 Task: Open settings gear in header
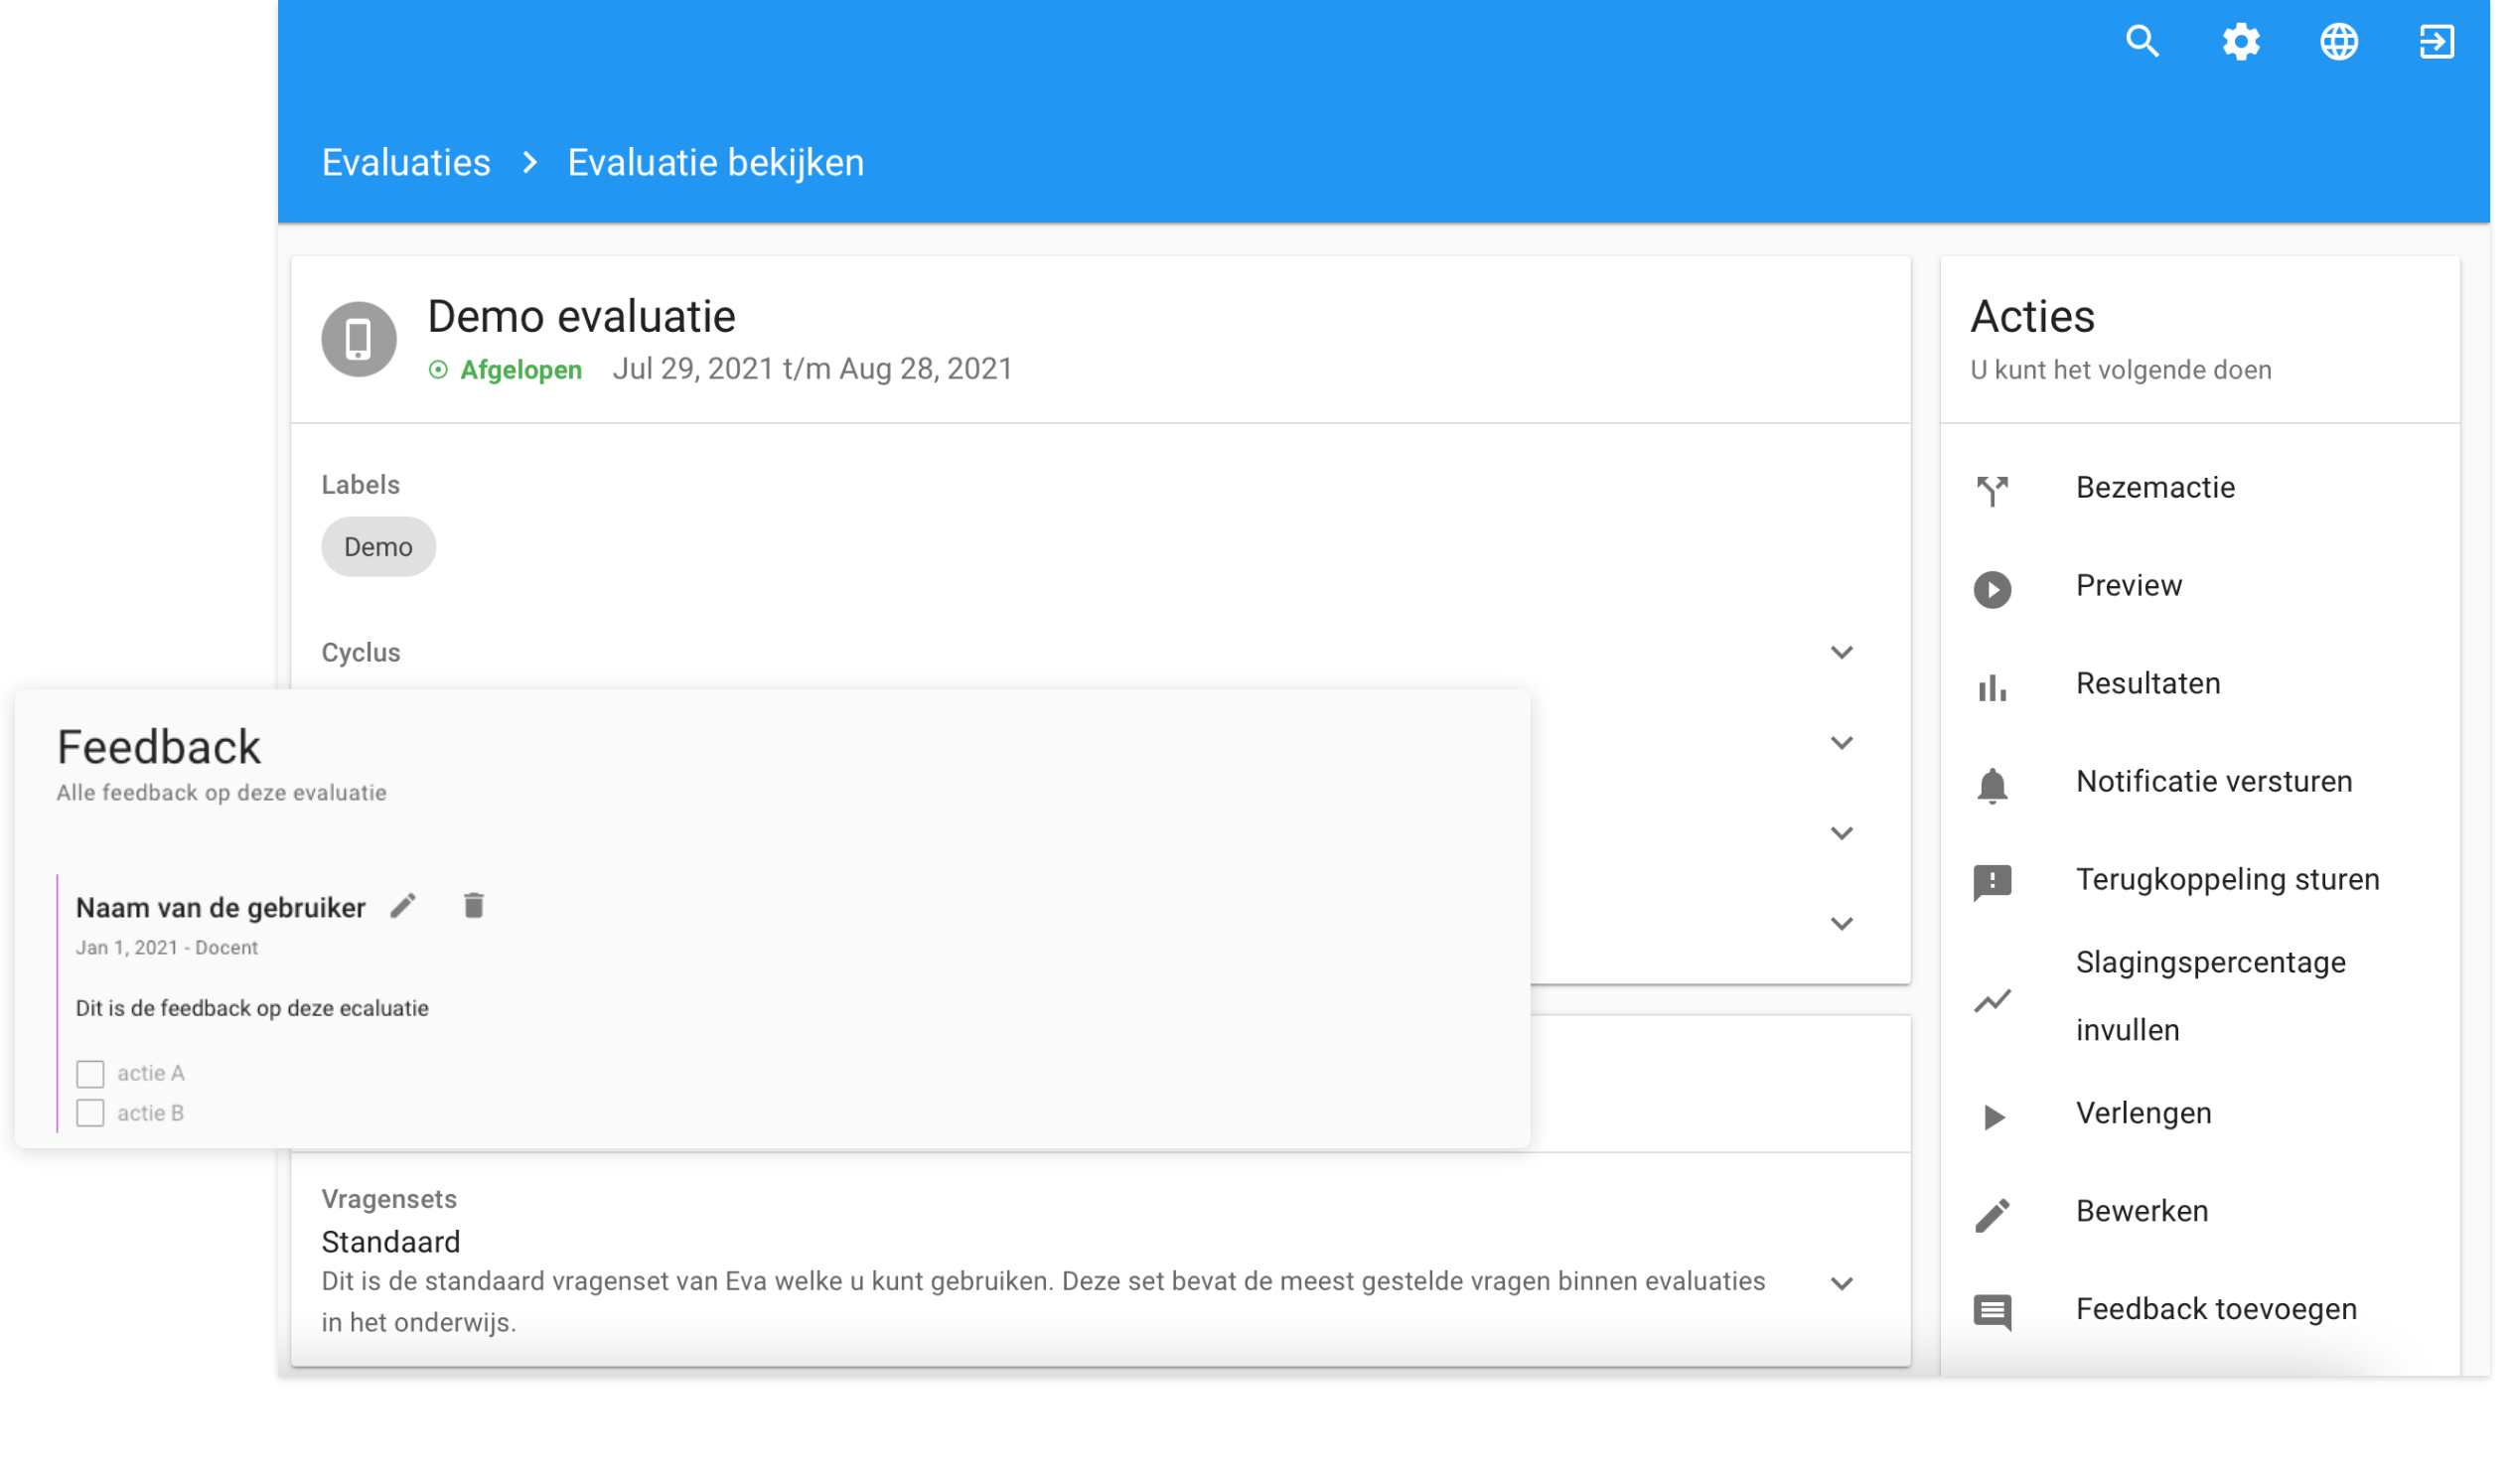point(2241,42)
